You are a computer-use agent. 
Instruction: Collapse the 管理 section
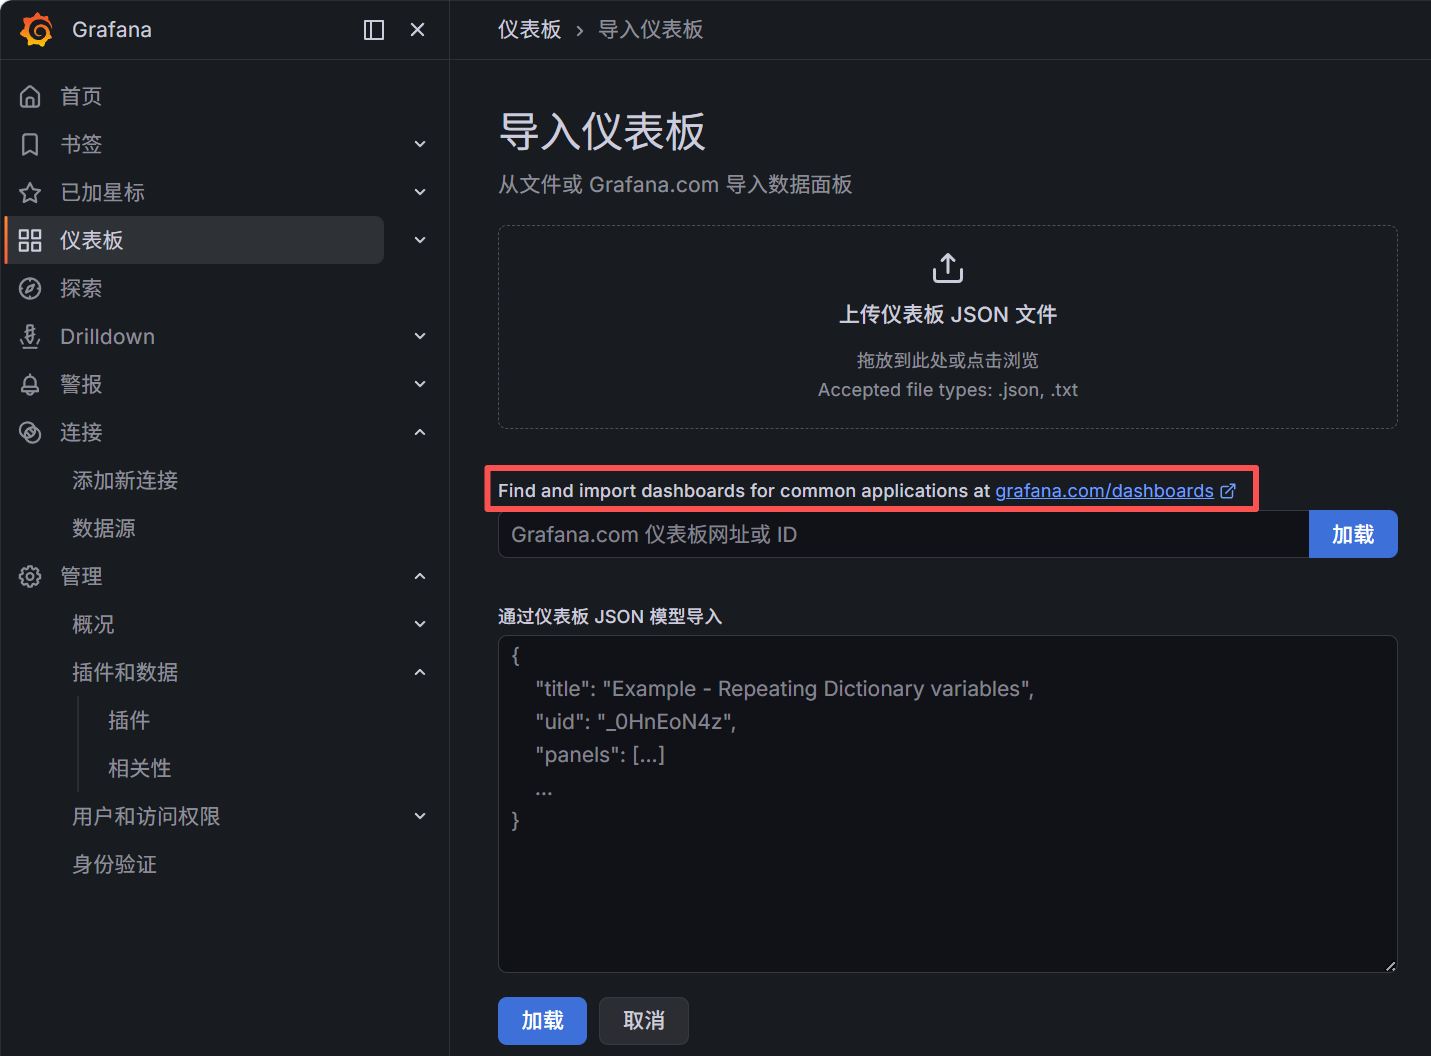click(420, 576)
